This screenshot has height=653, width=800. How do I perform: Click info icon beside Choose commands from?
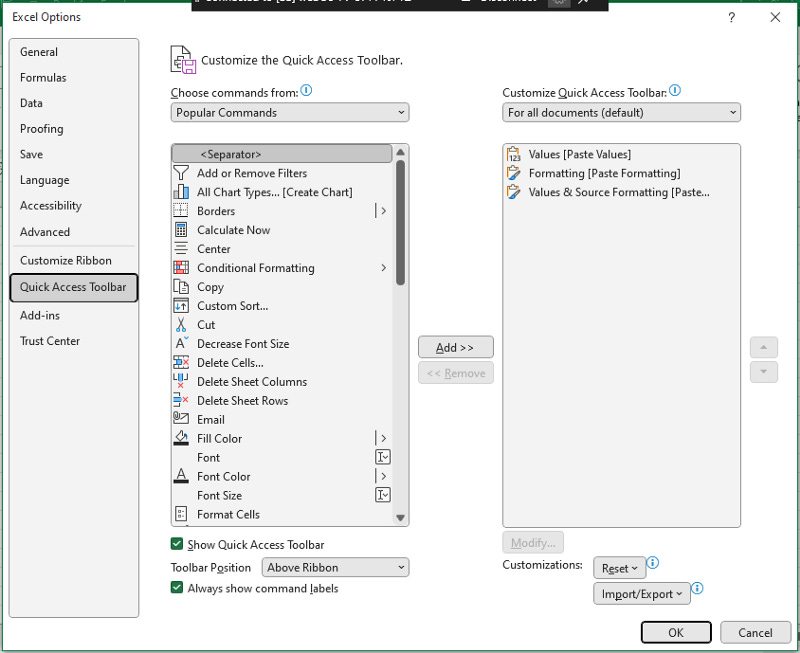[x=306, y=91]
